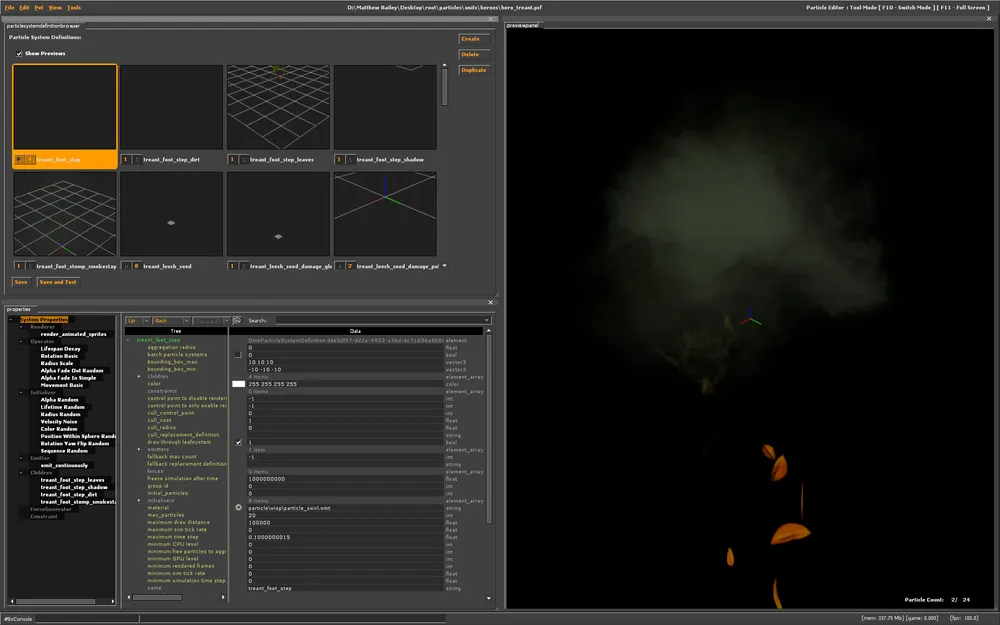Open the File menu
Image resolution: width=1000 pixels, height=625 pixels.
point(9,7)
